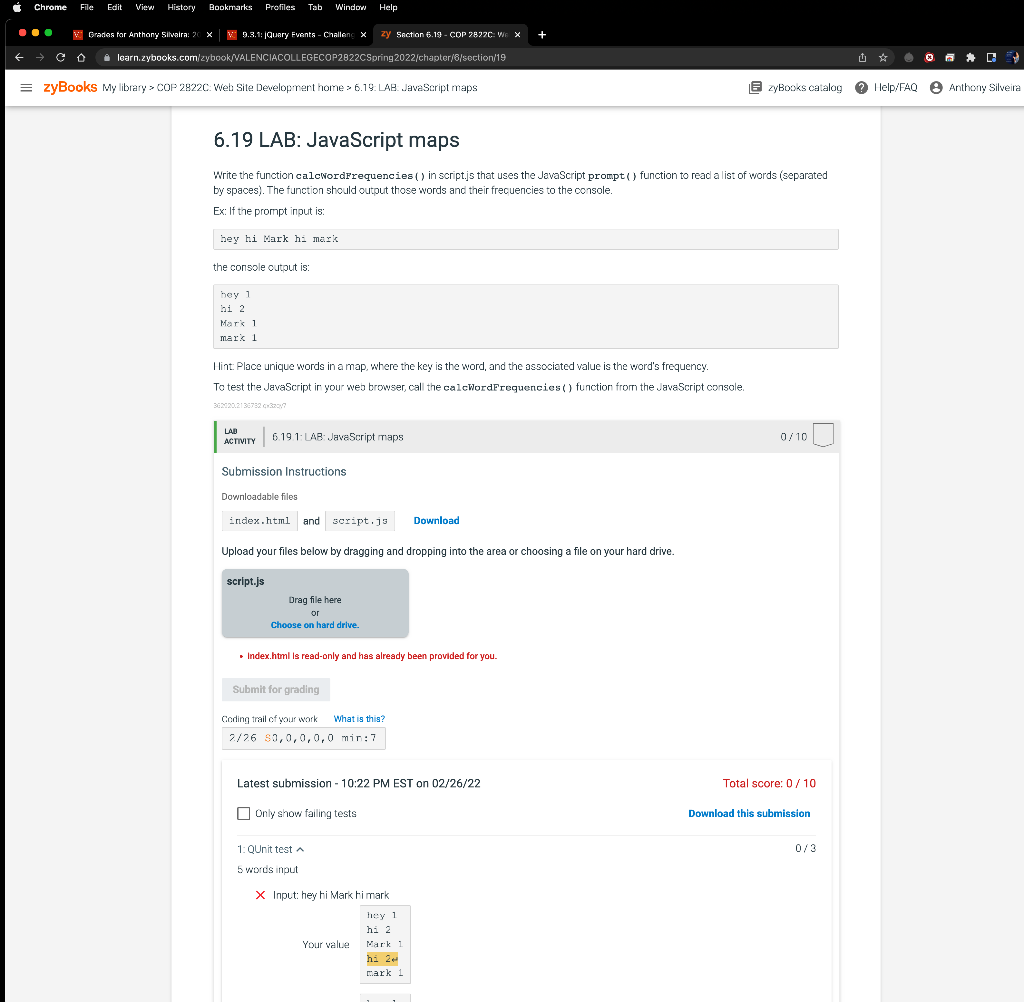This screenshot has width=1024, height=1002.
Task: Click the browser home icon
Action: (83, 58)
